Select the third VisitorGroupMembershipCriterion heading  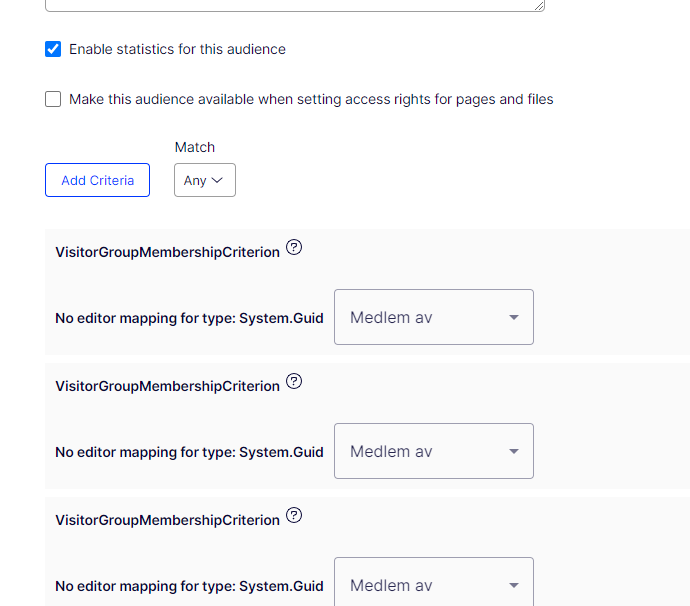[167, 520]
